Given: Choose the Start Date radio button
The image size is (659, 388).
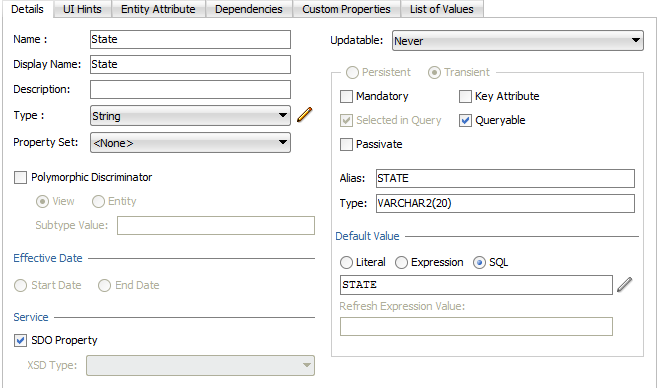Looking at the screenshot, I should (x=20, y=285).
